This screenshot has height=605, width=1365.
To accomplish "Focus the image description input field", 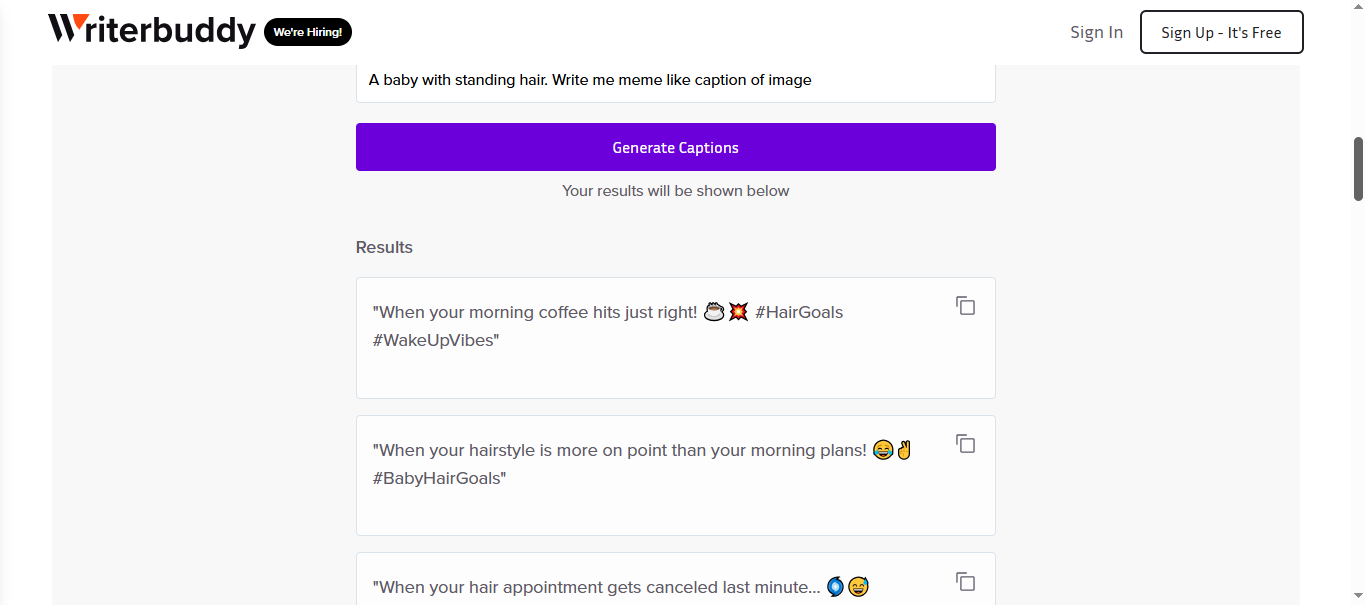I will (x=675, y=80).
